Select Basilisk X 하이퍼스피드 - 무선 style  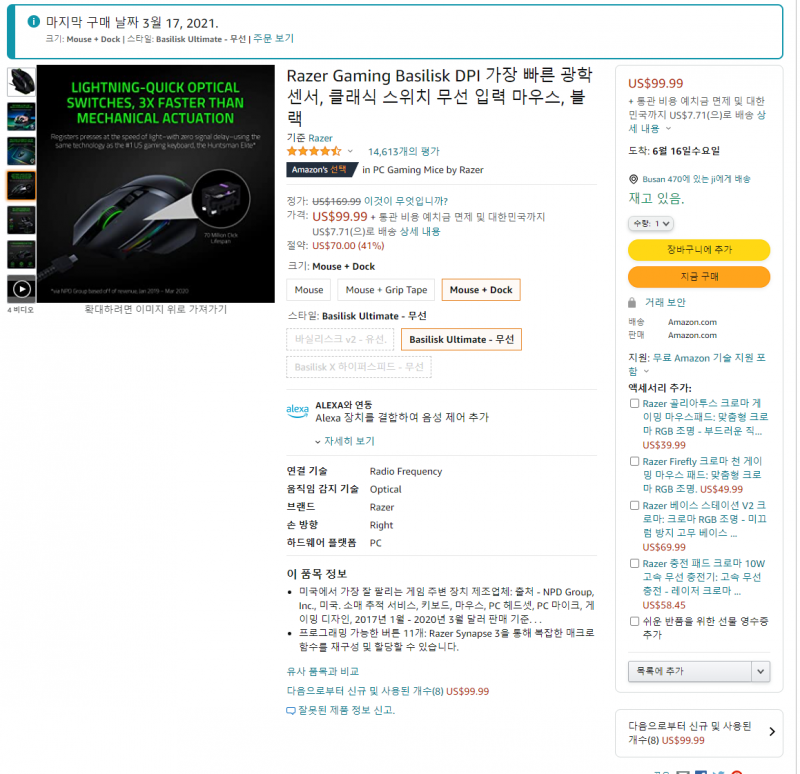click(x=359, y=367)
